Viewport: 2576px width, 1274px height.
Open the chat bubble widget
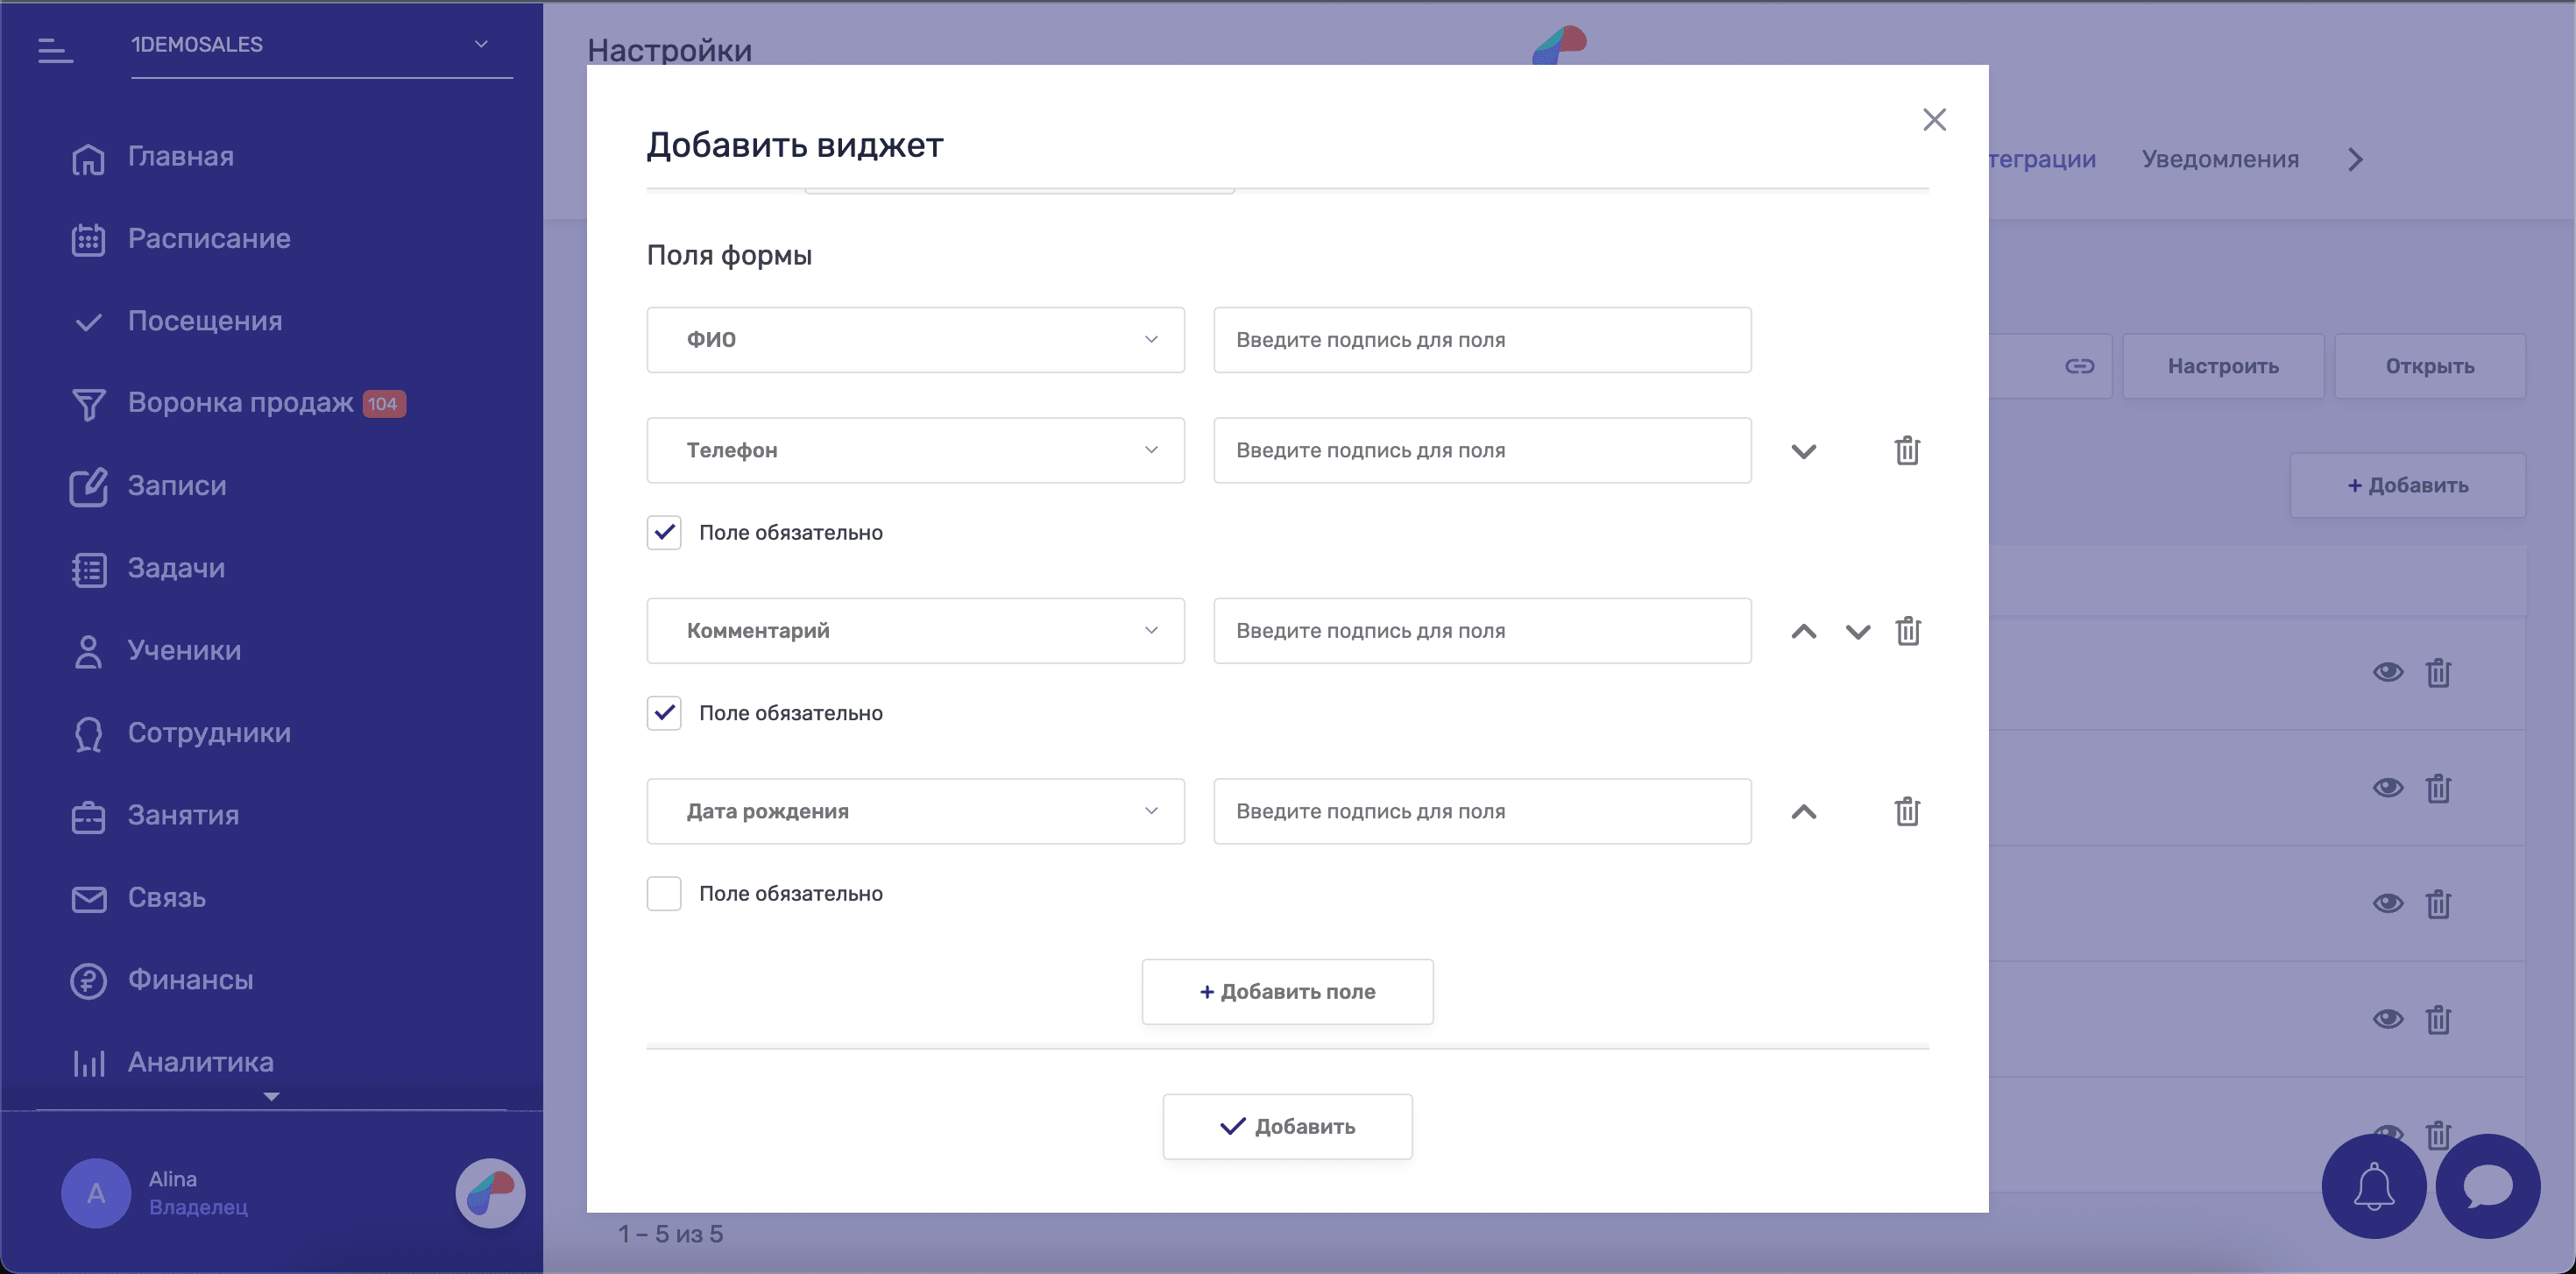(2487, 1186)
